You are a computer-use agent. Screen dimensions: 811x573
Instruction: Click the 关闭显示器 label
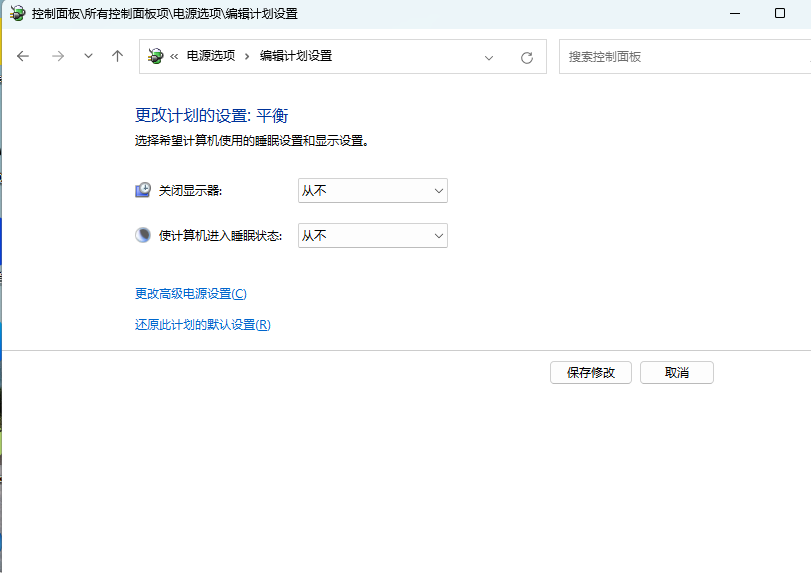(x=190, y=191)
